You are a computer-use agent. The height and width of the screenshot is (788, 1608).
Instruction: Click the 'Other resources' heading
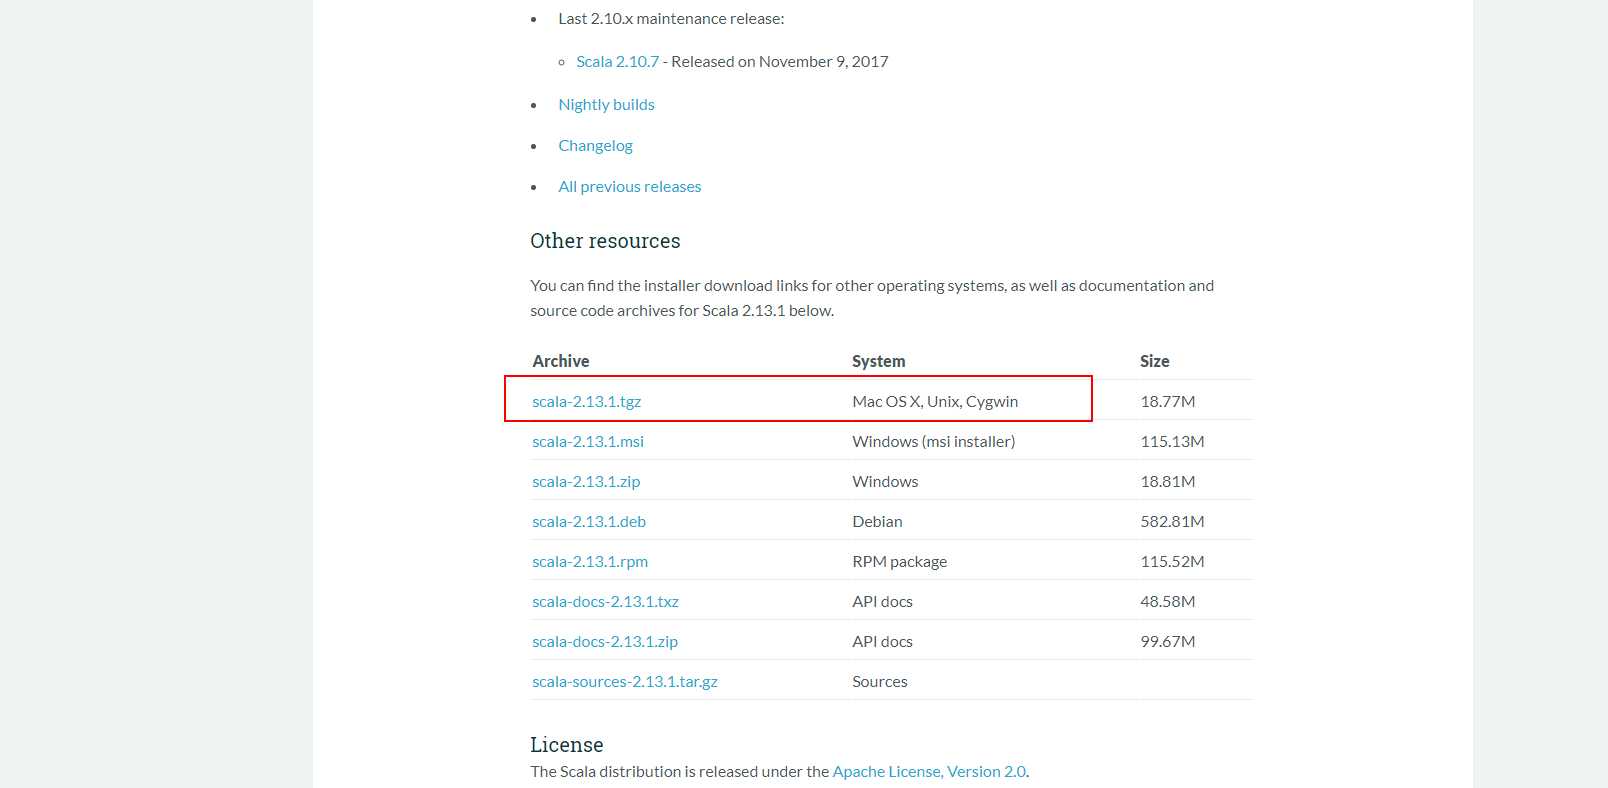point(605,241)
